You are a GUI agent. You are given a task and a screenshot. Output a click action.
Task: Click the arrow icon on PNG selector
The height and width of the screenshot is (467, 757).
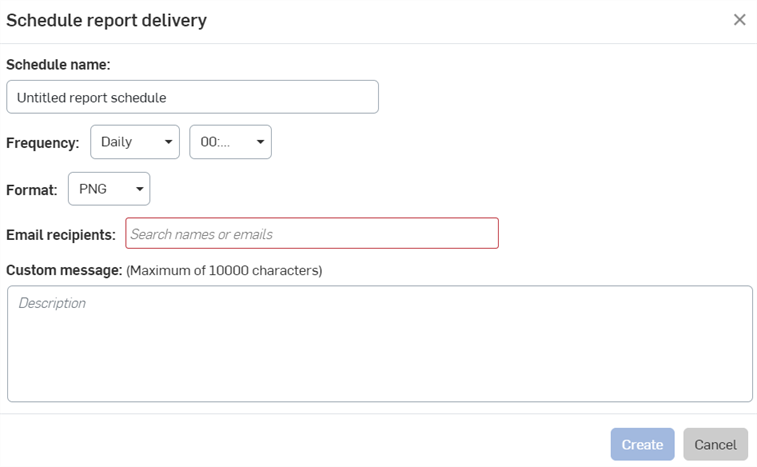coord(139,189)
